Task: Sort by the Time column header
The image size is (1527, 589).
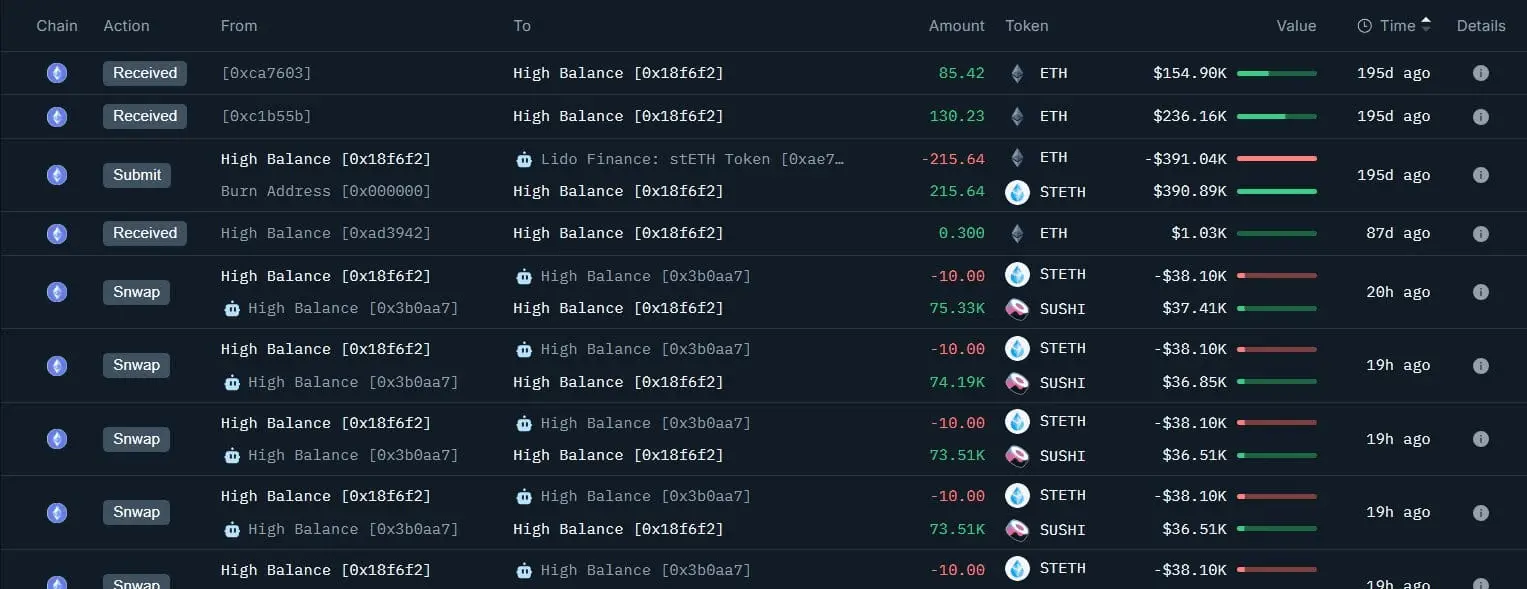Action: pyautogui.click(x=1398, y=26)
